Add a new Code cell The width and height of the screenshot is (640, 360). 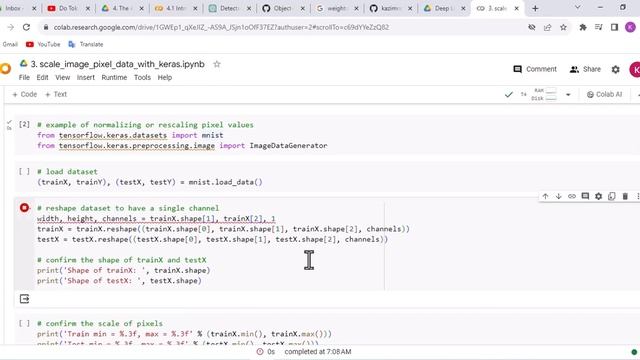(x=24, y=94)
